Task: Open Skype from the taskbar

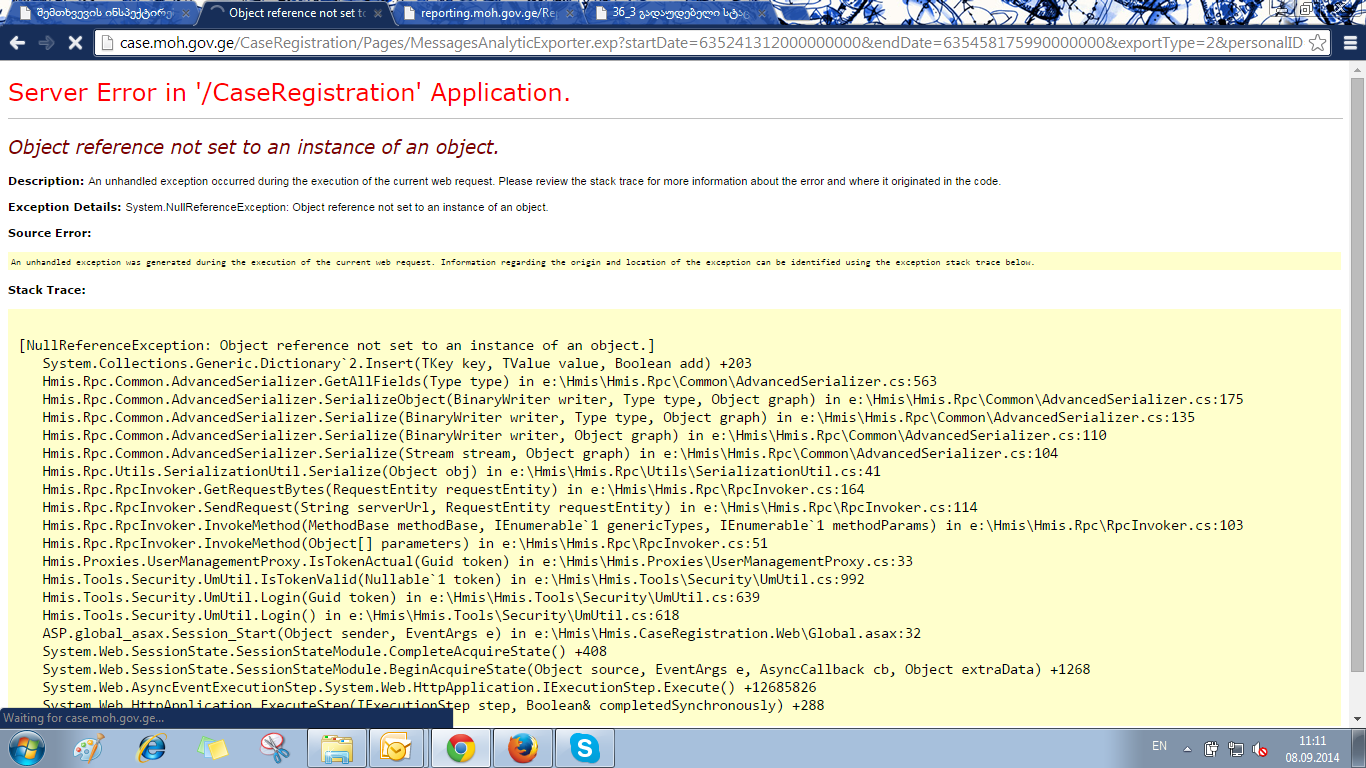Action: click(x=584, y=748)
